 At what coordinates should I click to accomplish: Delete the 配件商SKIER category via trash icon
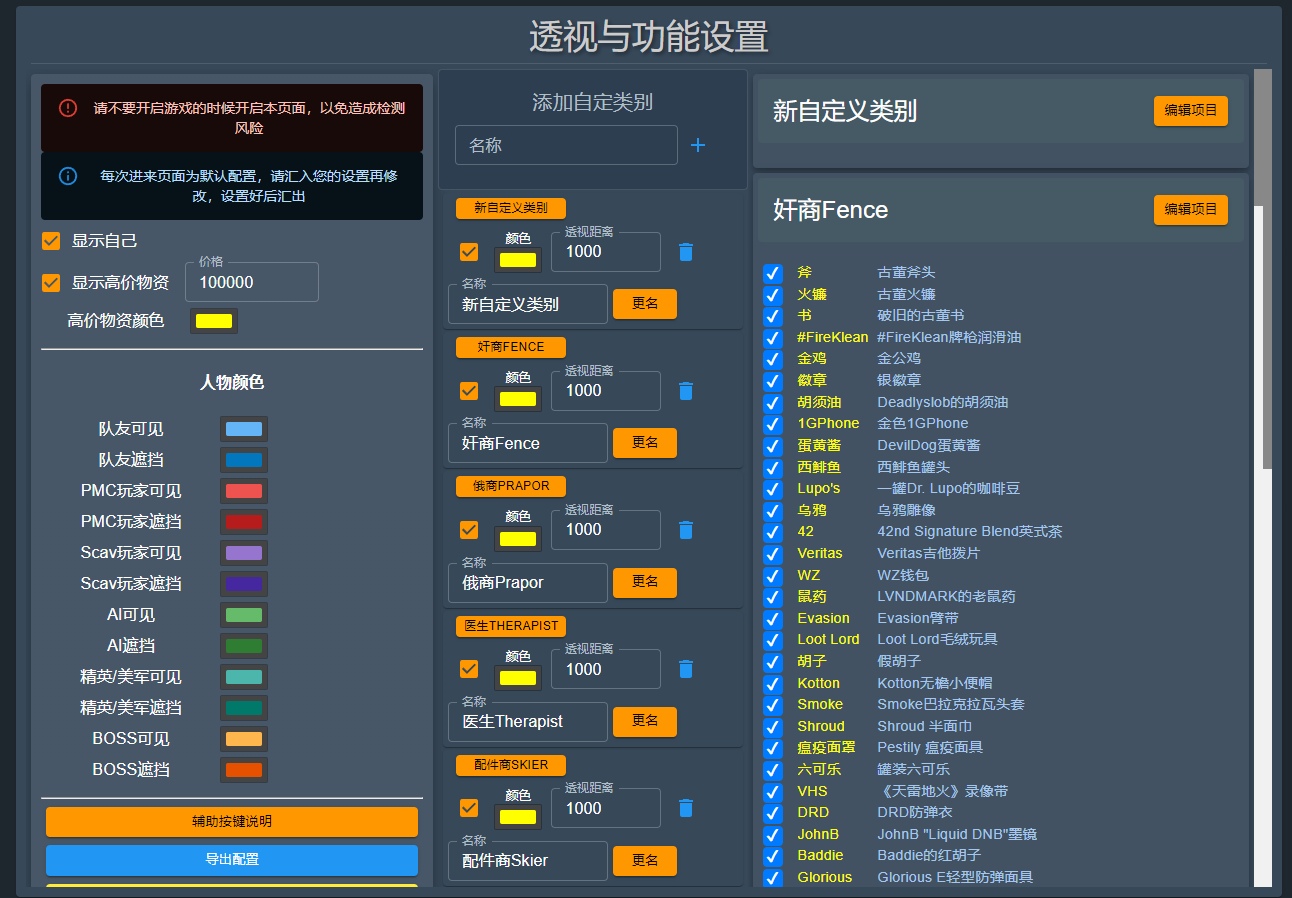[x=685, y=808]
